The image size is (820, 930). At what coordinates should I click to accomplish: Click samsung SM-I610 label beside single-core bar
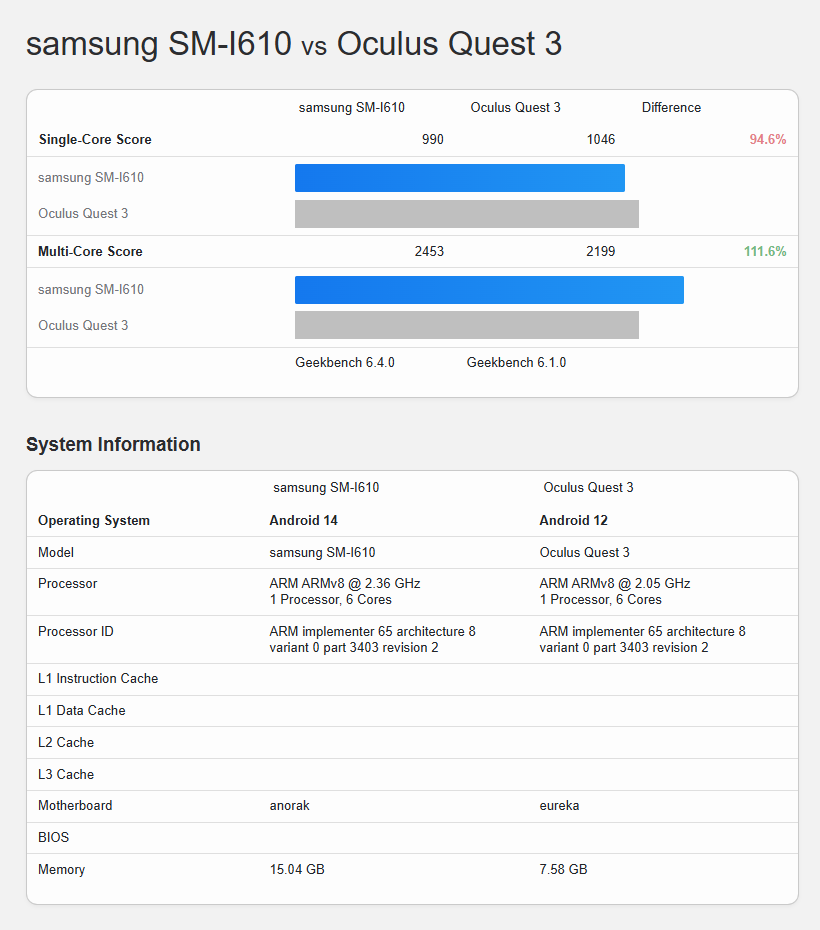(x=91, y=177)
